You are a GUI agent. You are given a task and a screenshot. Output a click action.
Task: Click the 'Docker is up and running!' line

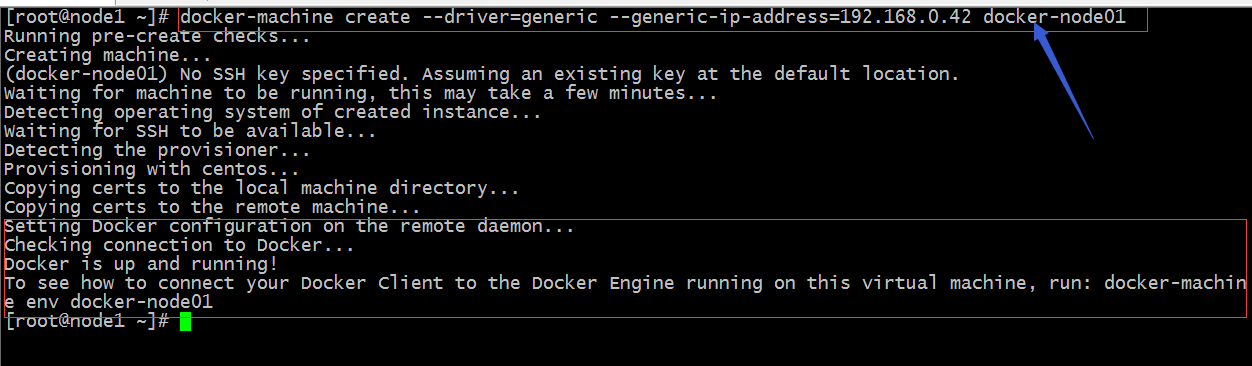click(x=142, y=264)
